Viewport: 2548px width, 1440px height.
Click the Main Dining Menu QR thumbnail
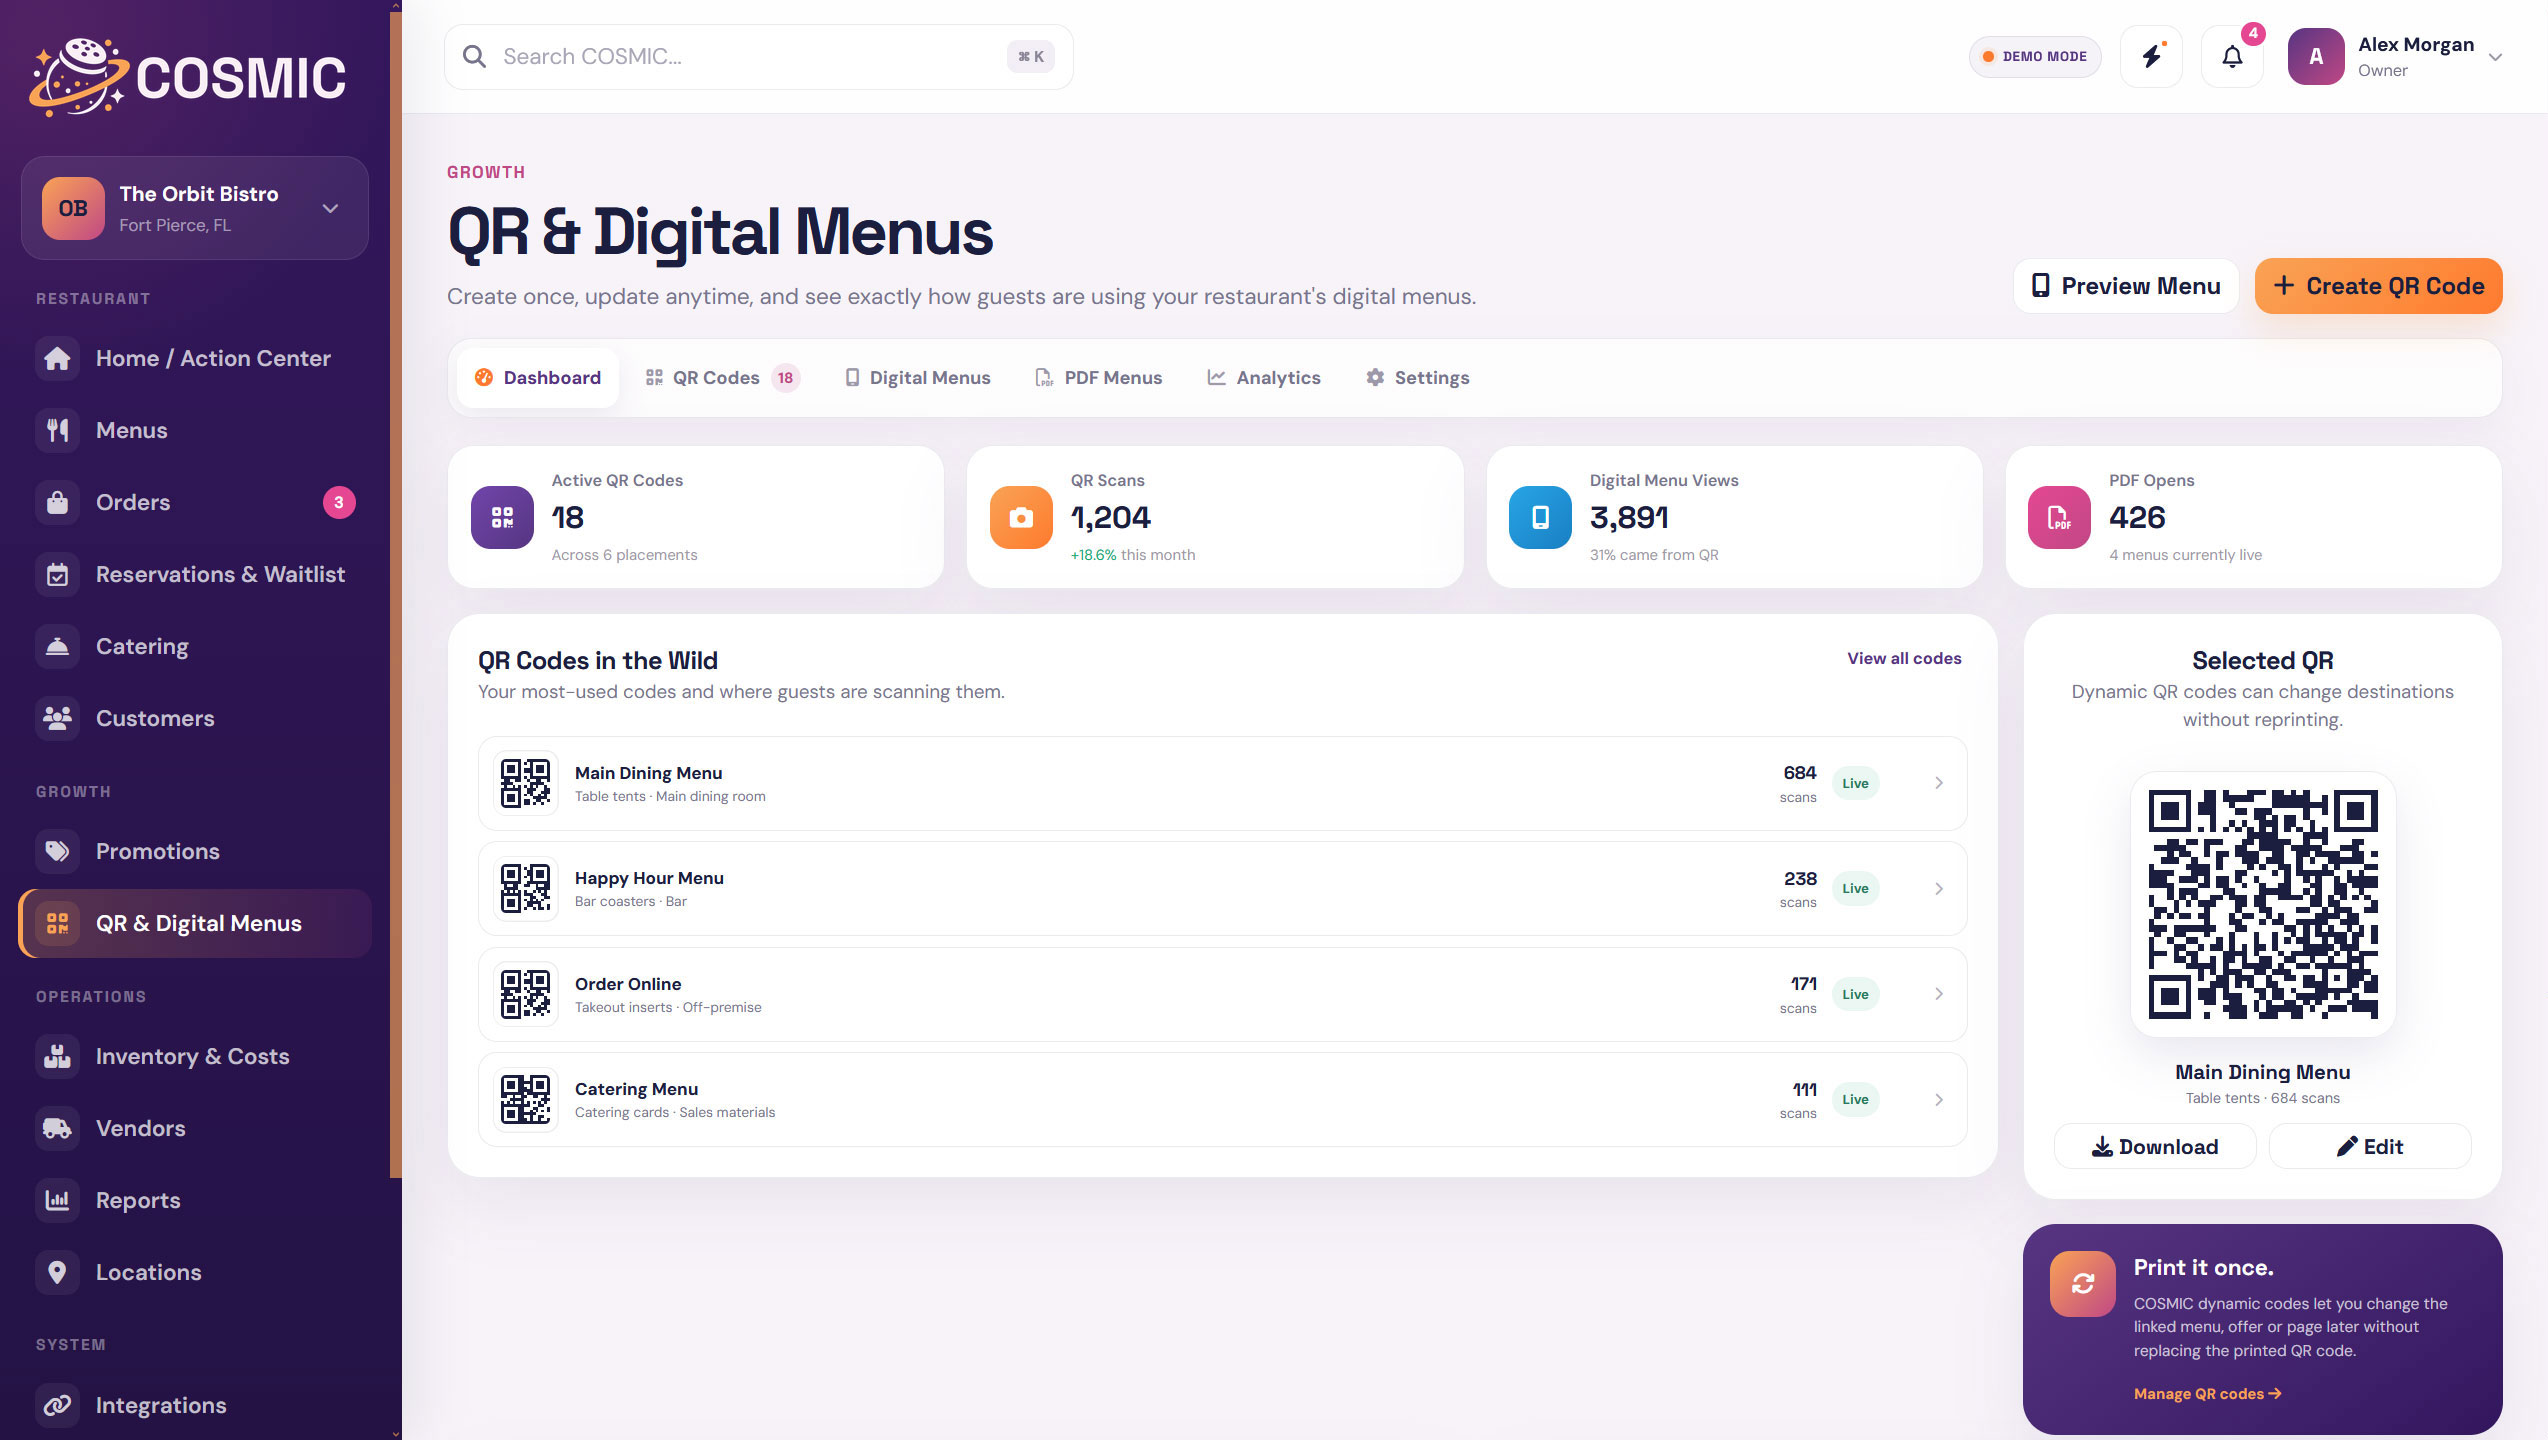pos(526,783)
